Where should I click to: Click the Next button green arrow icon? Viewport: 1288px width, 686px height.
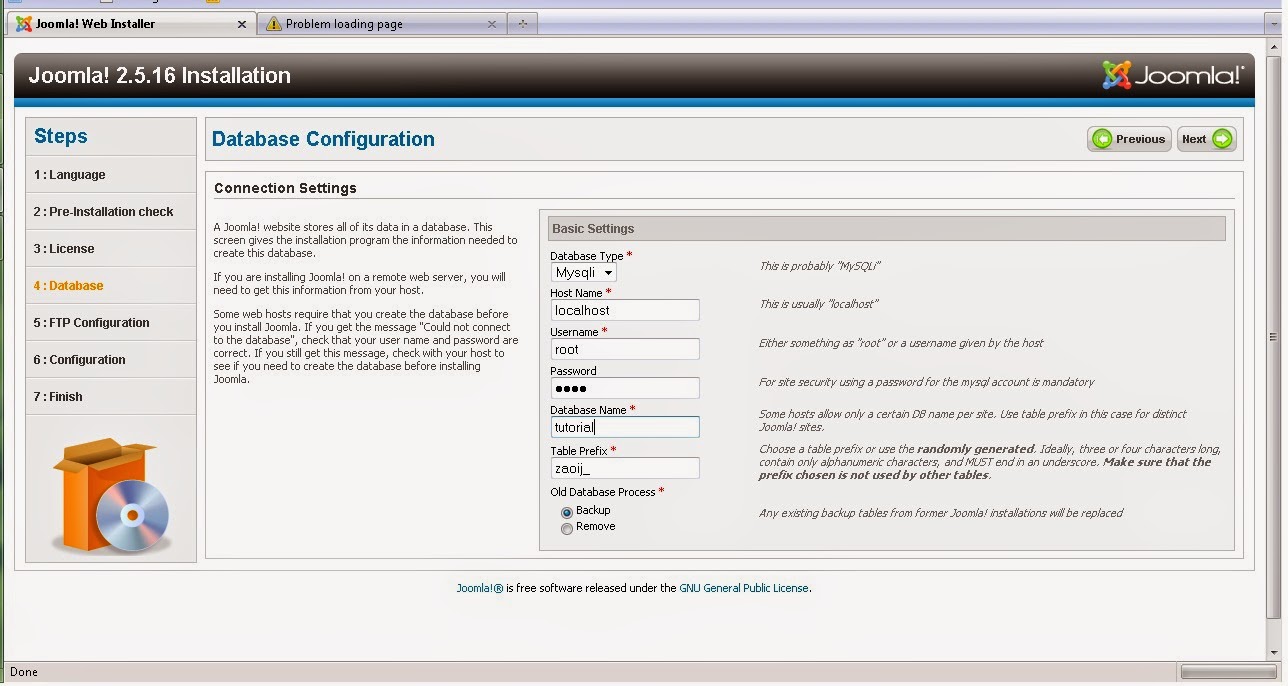click(1222, 139)
